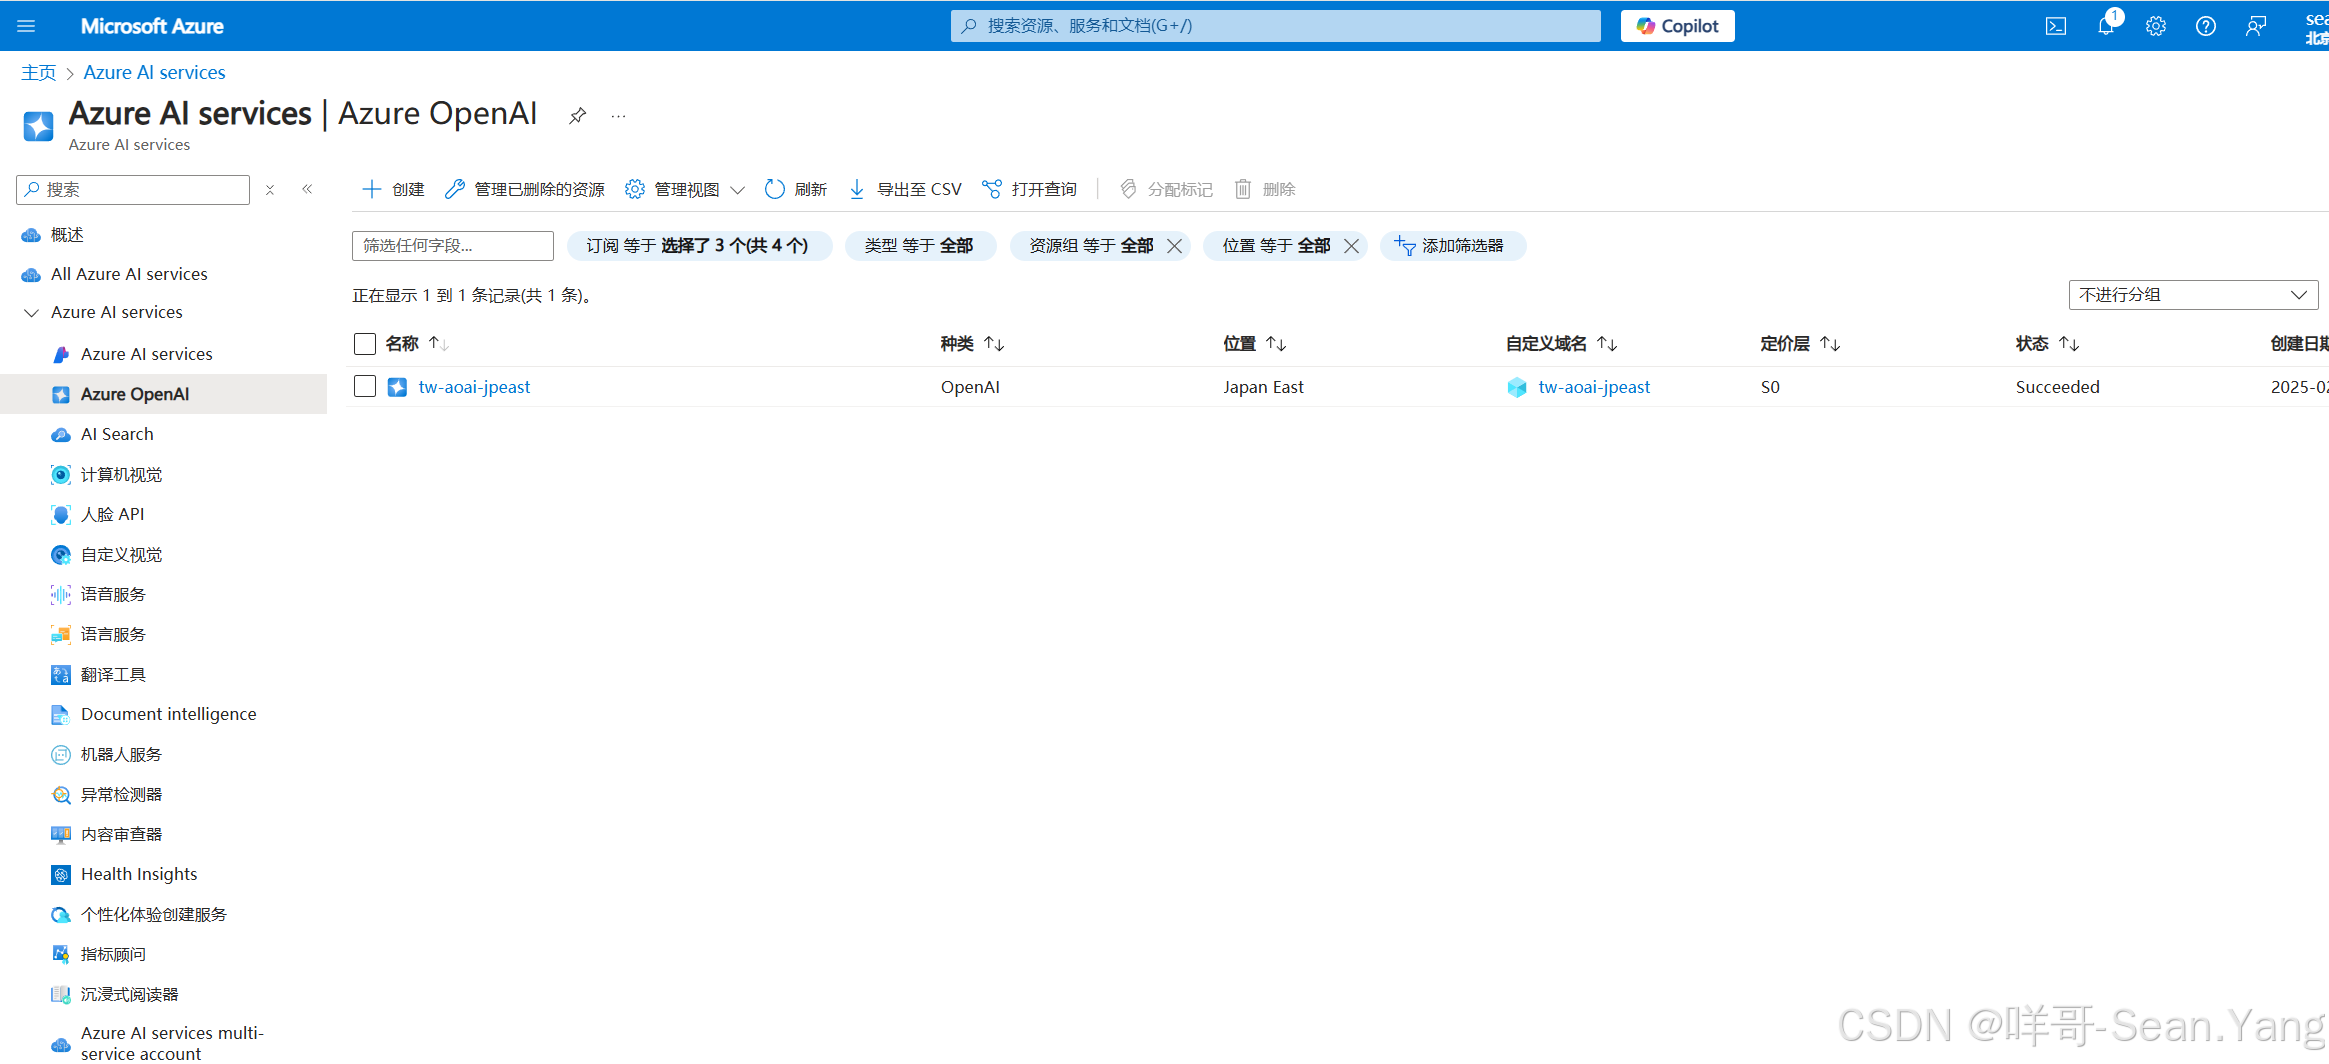The height and width of the screenshot is (1064, 2329).
Task: Toggle the select-all header checkbox
Action: 365,344
